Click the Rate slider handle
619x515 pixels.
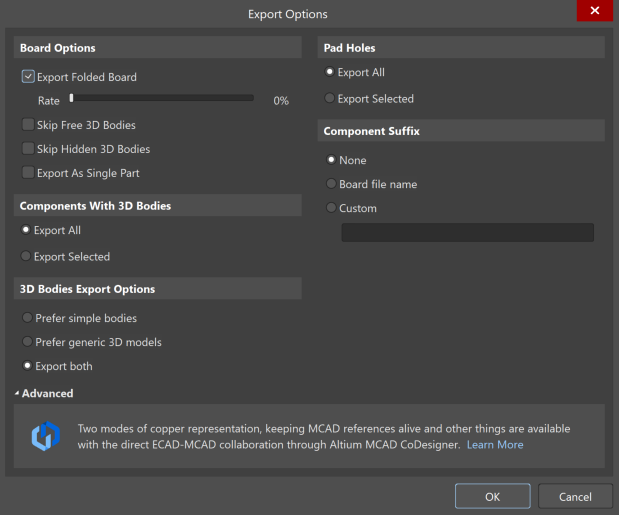point(71,98)
